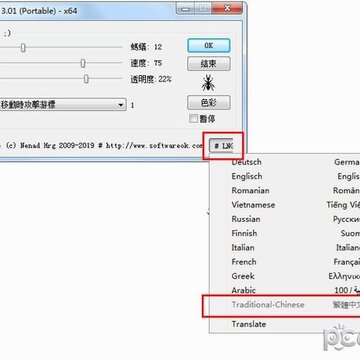Screen dimensions: 360x360
Task: Click the ant icon below the 結束 button
Action: click(208, 83)
